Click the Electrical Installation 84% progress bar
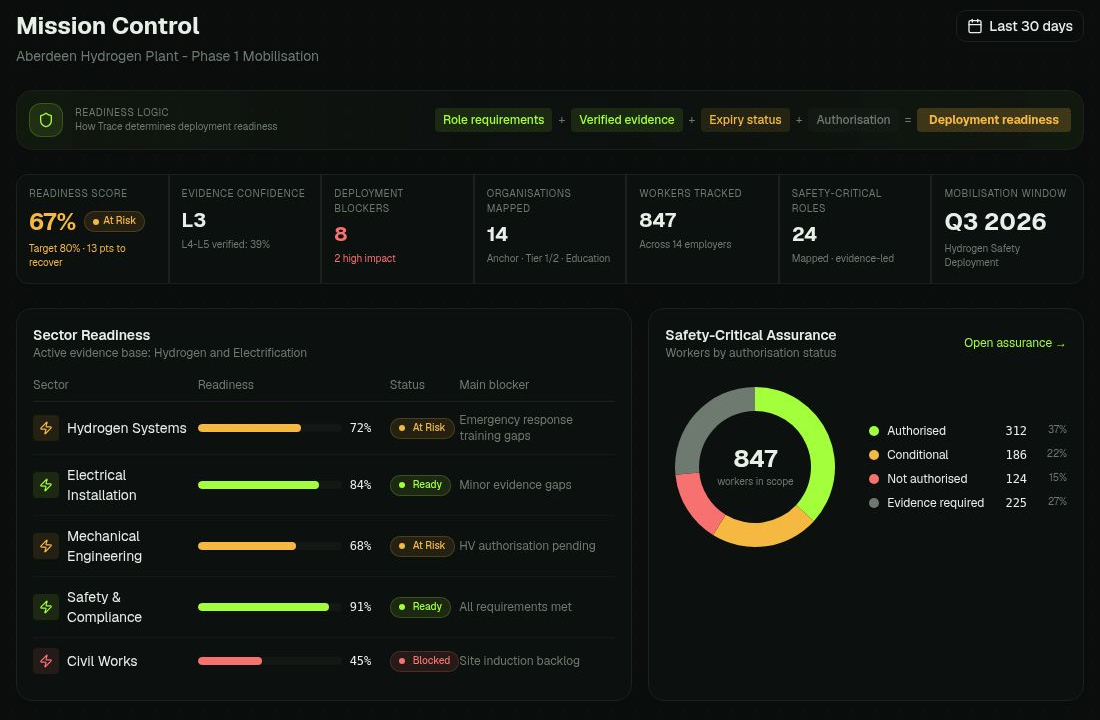Screen dimensions: 1100x720 [x=269, y=485]
